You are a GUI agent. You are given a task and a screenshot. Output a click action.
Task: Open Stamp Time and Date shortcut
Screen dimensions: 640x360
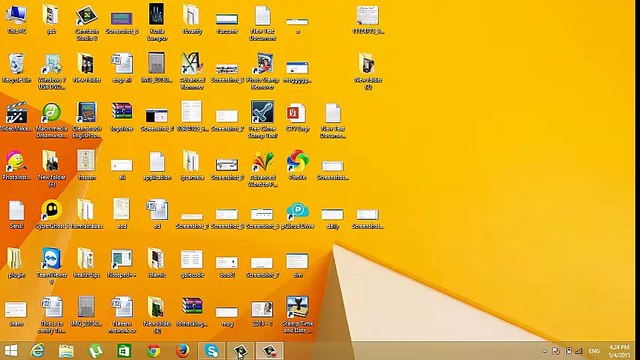click(298, 315)
